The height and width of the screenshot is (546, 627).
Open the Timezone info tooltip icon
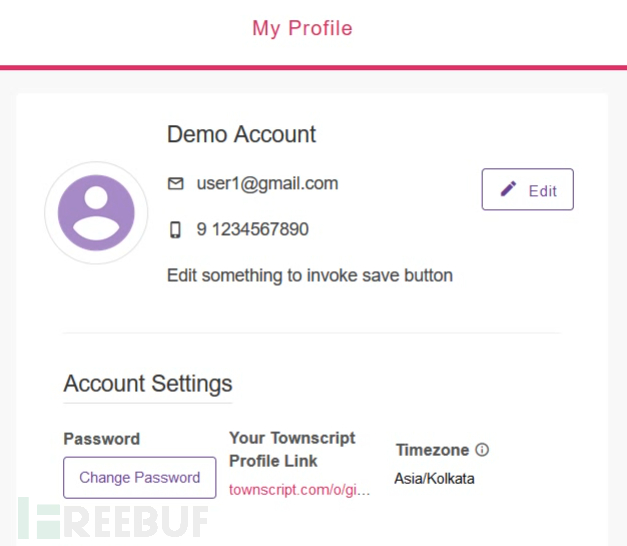point(482,450)
